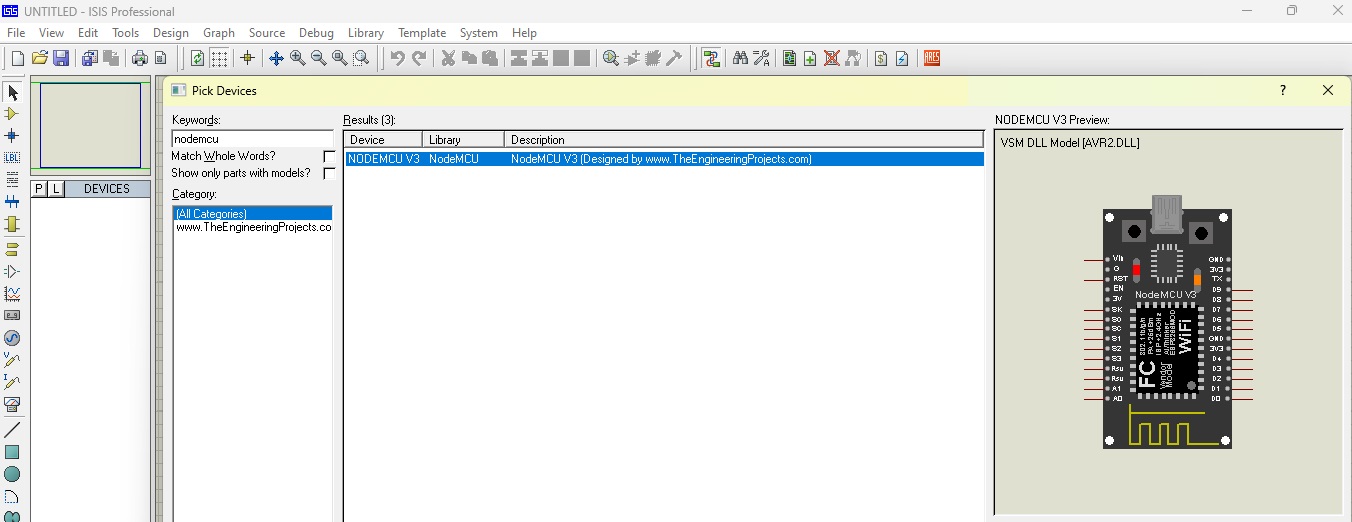This screenshot has width=1352, height=522.
Task: Open the Design menu
Action: [171, 33]
